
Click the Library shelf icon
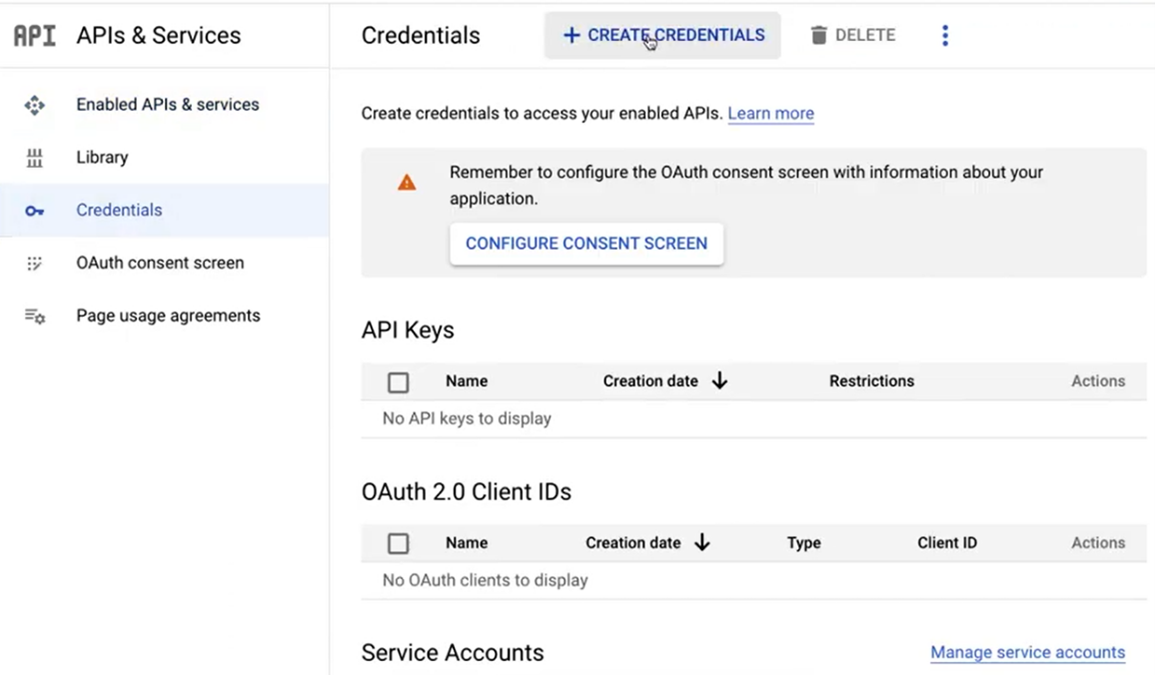coord(35,158)
